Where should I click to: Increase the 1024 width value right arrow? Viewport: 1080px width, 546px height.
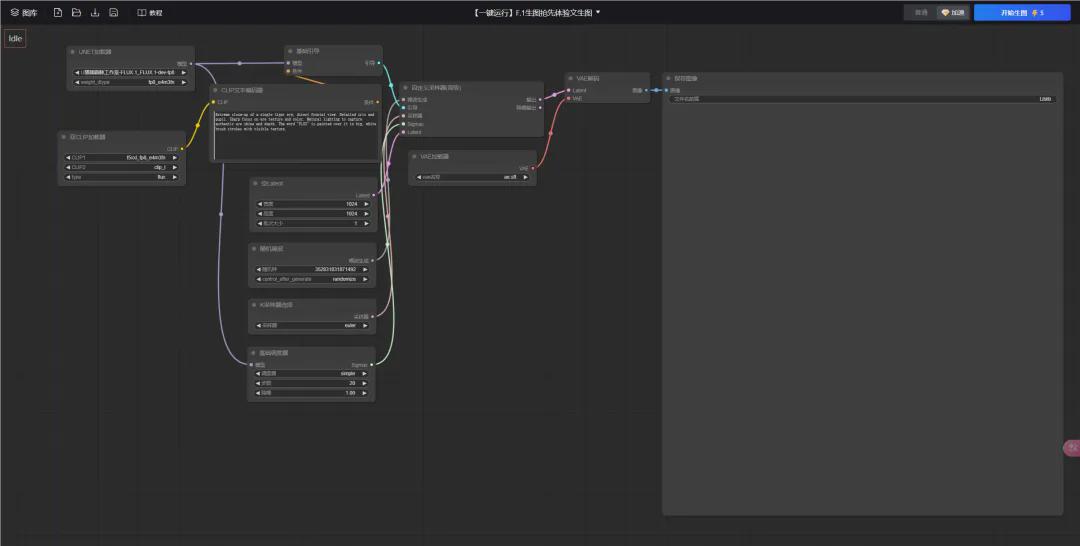366,204
